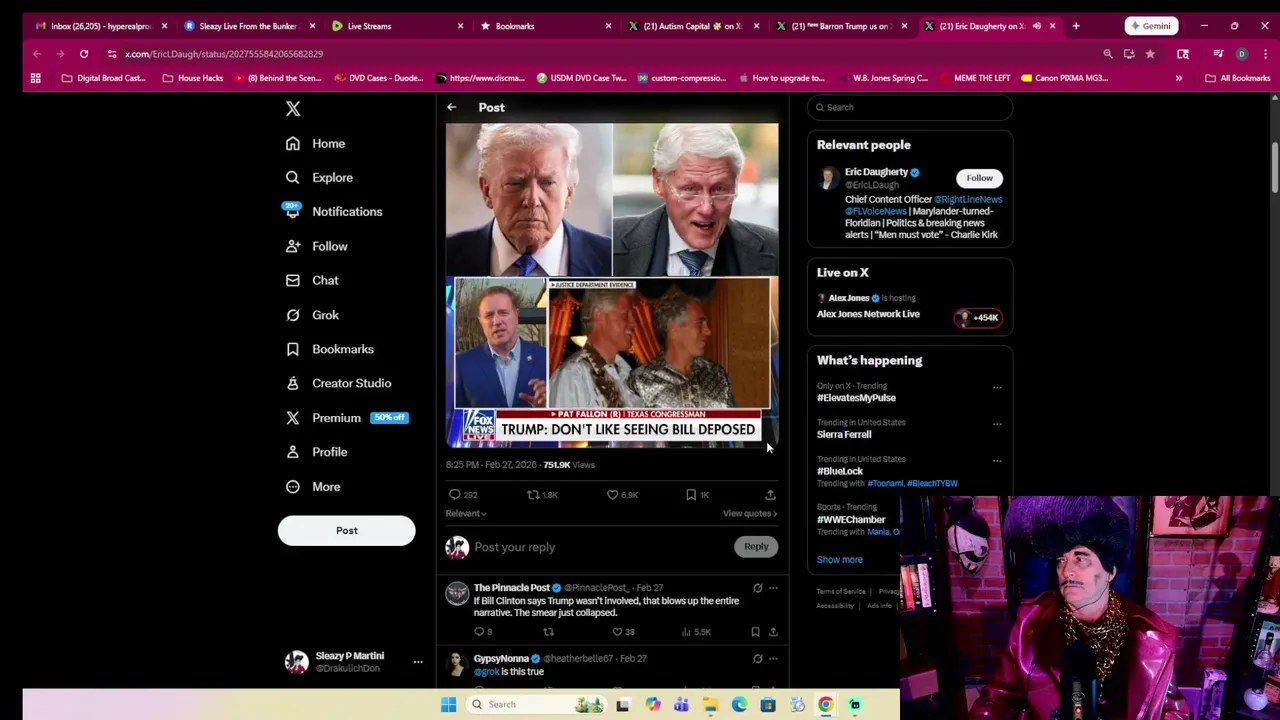Click the repost icon showing 1.8K
Viewport: 1280px width, 720px height.
pos(543,494)
